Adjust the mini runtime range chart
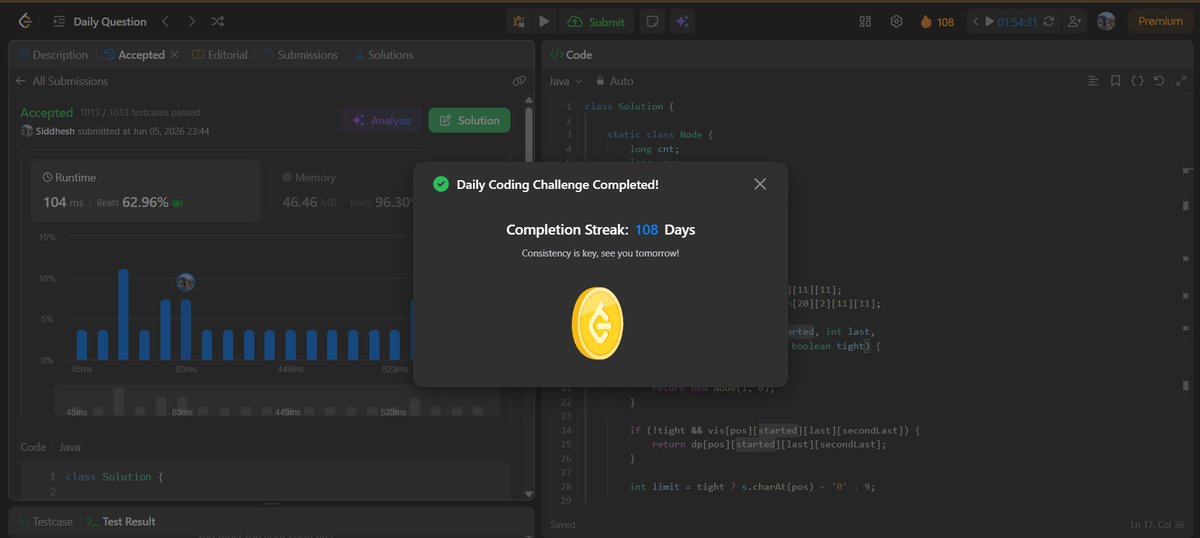The height and width of the screenshot is (538, 1200). 277,401
